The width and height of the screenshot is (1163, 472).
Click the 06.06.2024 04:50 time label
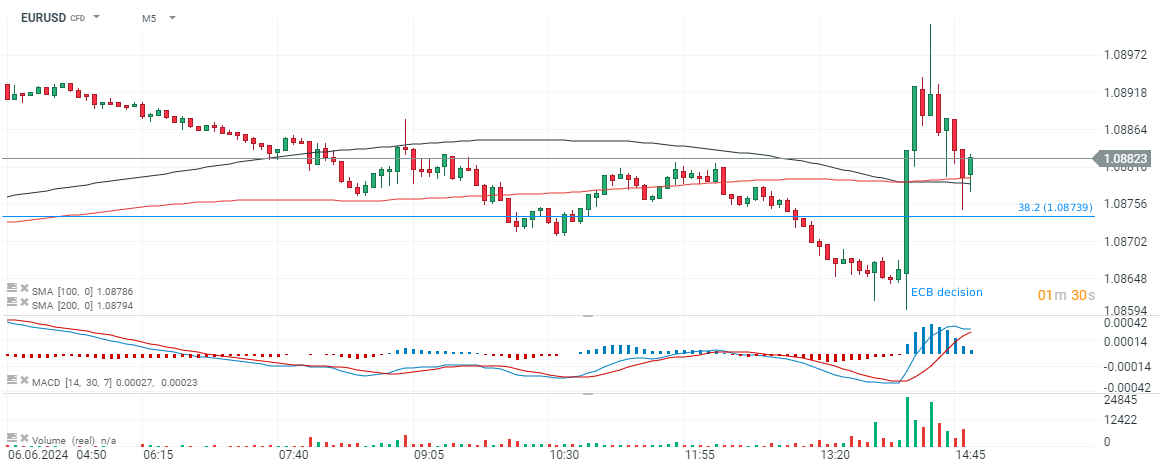56,453
